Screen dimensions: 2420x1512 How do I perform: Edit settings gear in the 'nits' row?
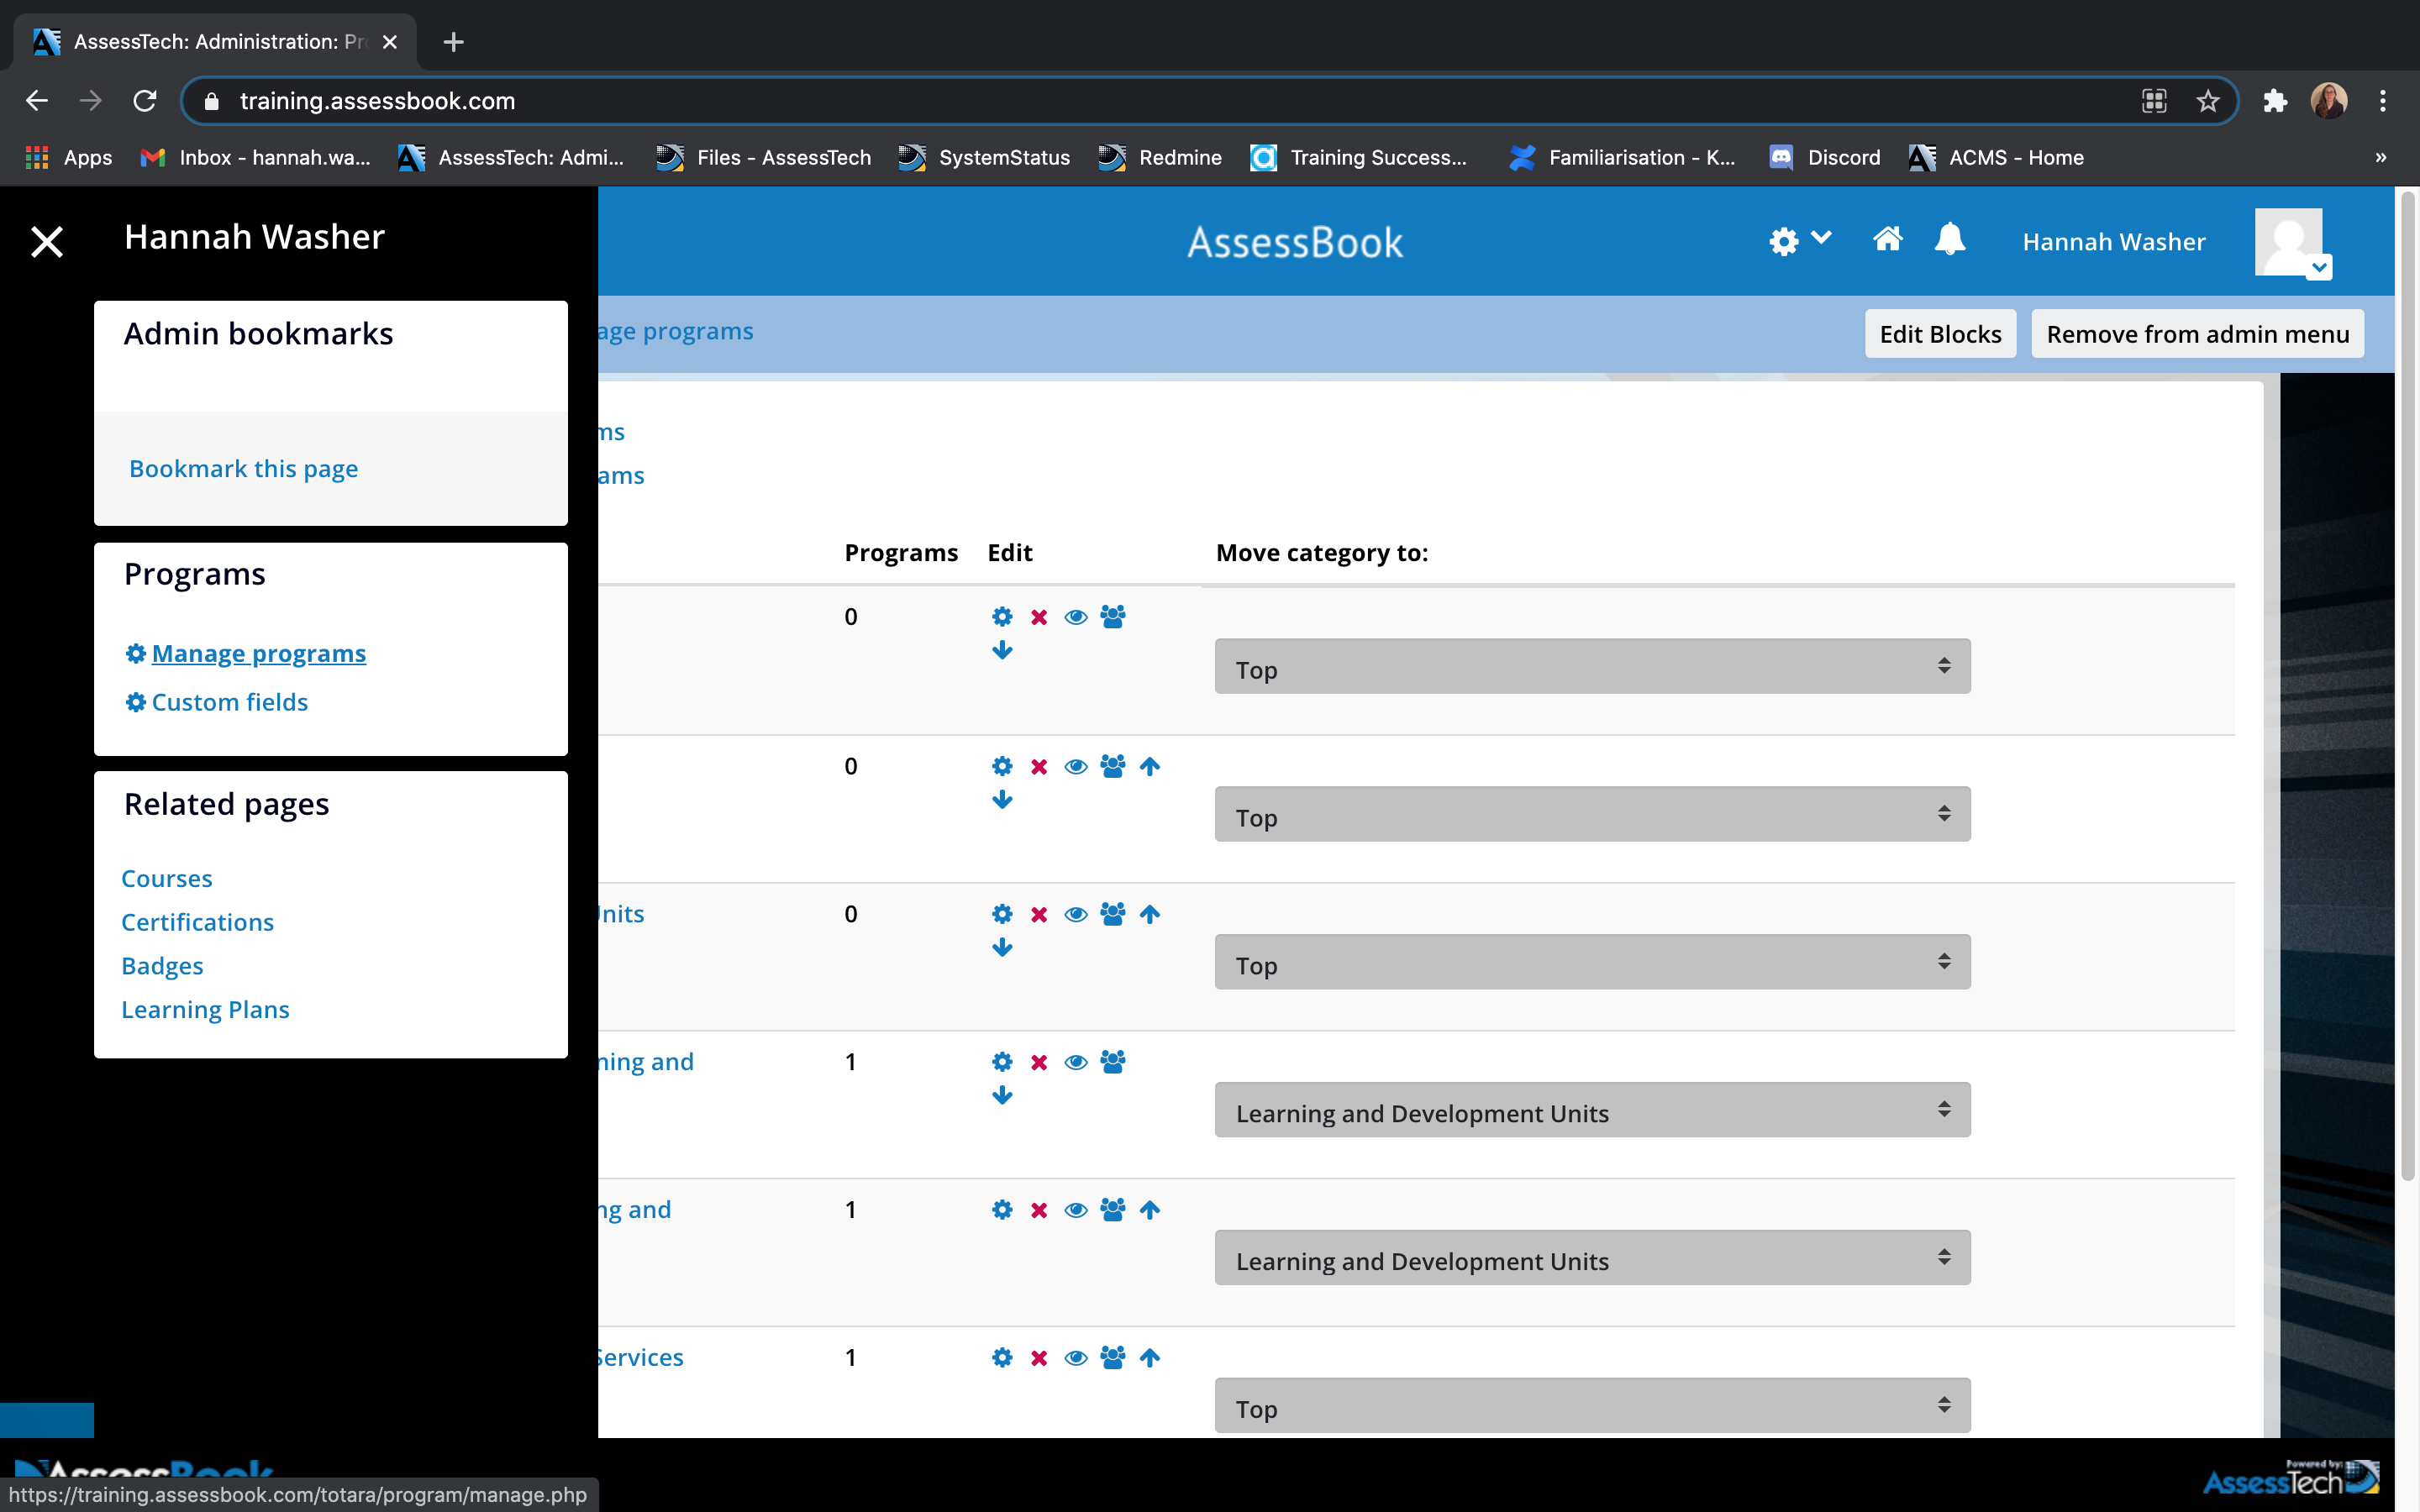1002,914
